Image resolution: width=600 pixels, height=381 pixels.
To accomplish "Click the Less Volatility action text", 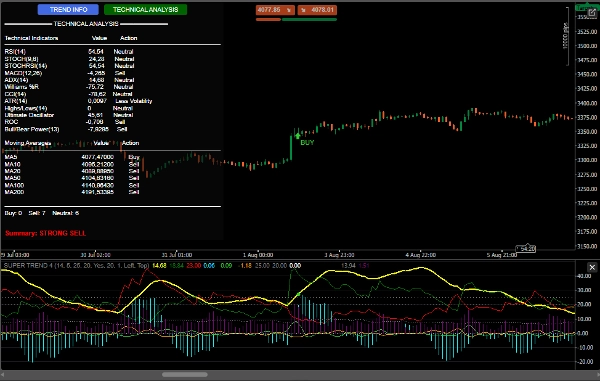I will 134,101.
